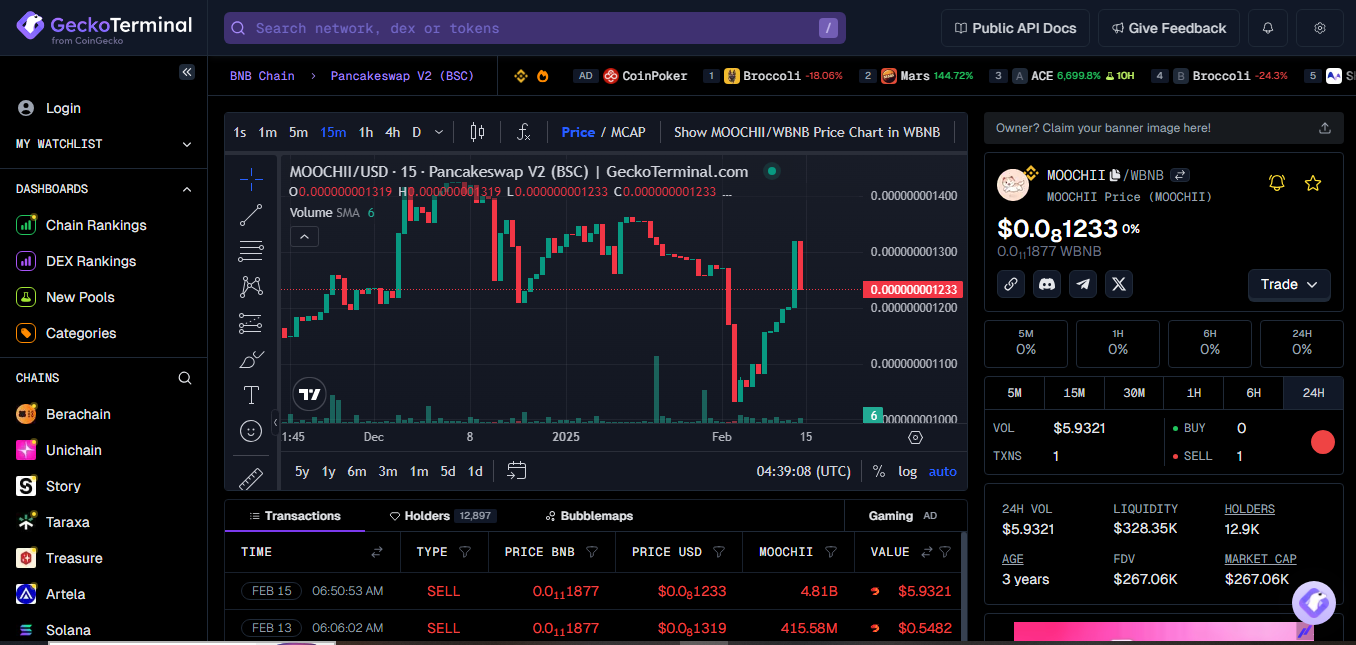This screenshot has width=1356, height=645.
Task: Toggle Price view on chart
Action: 578,132
